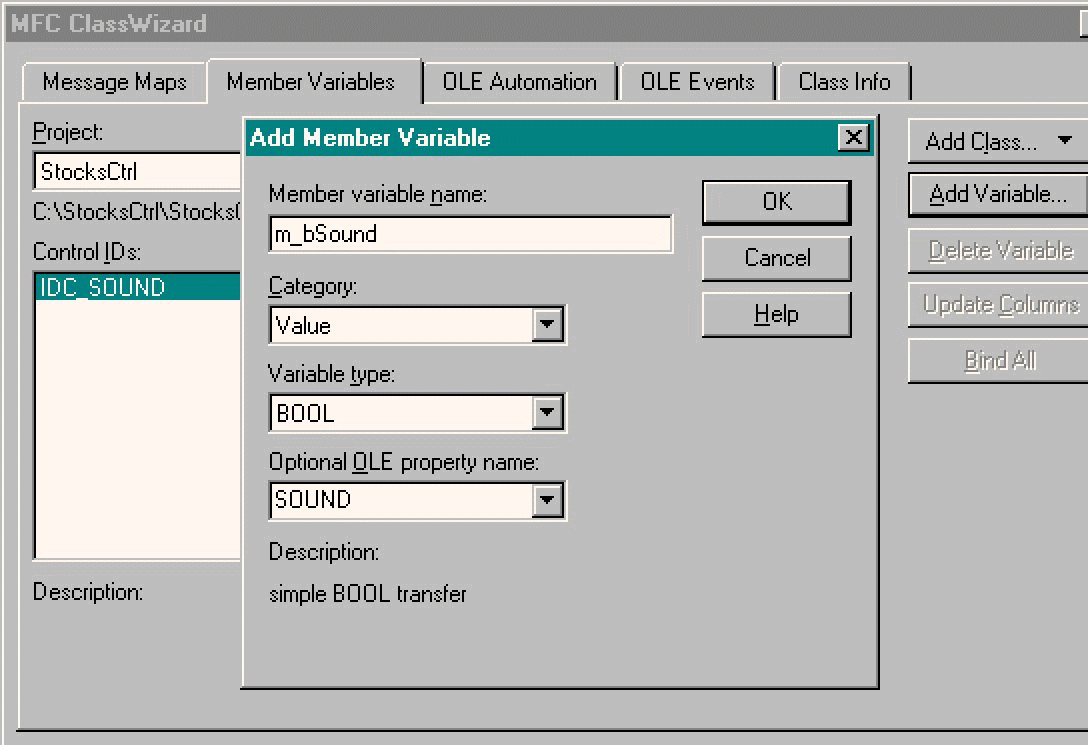
Task: Open the Class Info tab
Action: (844, 82)
